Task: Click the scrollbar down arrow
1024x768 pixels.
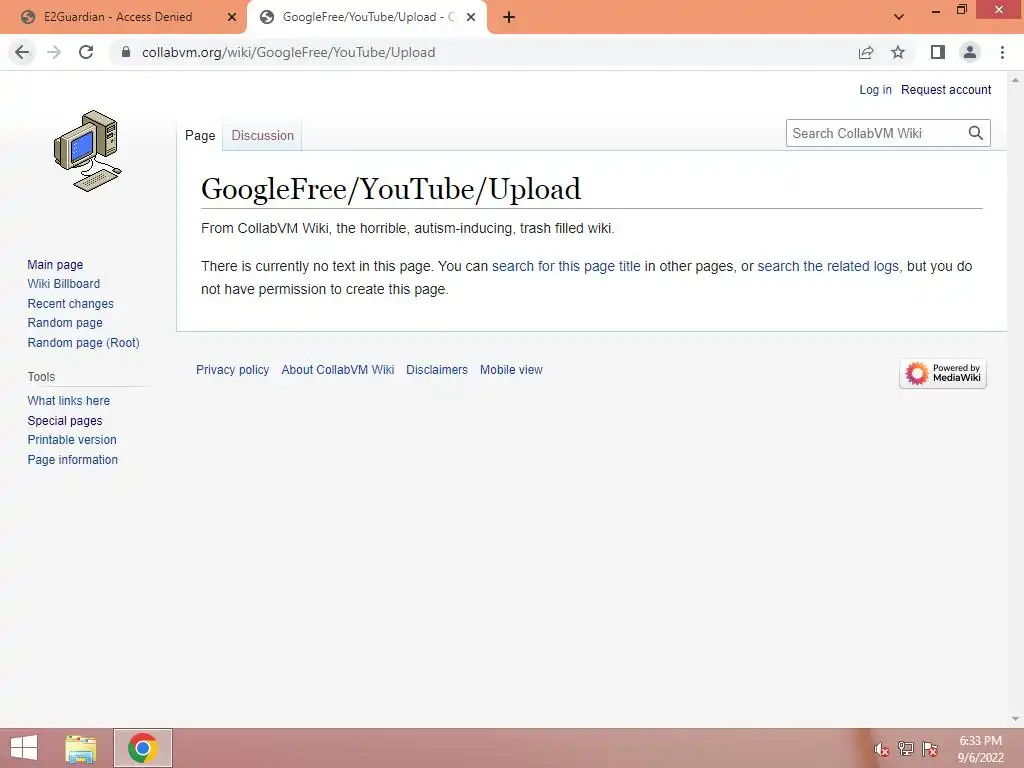Action: pyautogui.click(x=1015, y=719)
